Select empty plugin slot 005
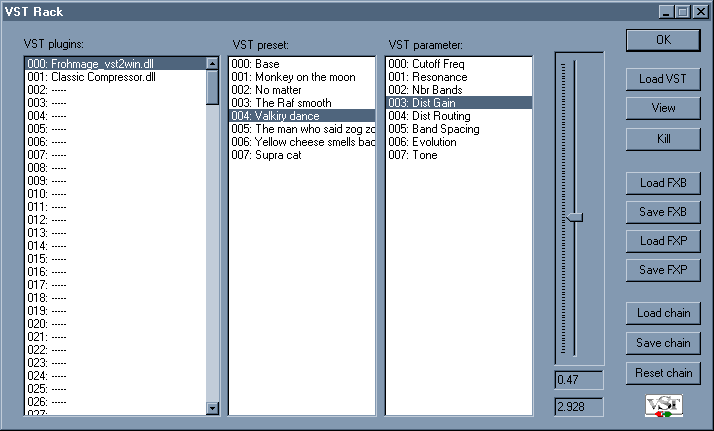This screenshot has width=714, height=431. pos(116,129)
